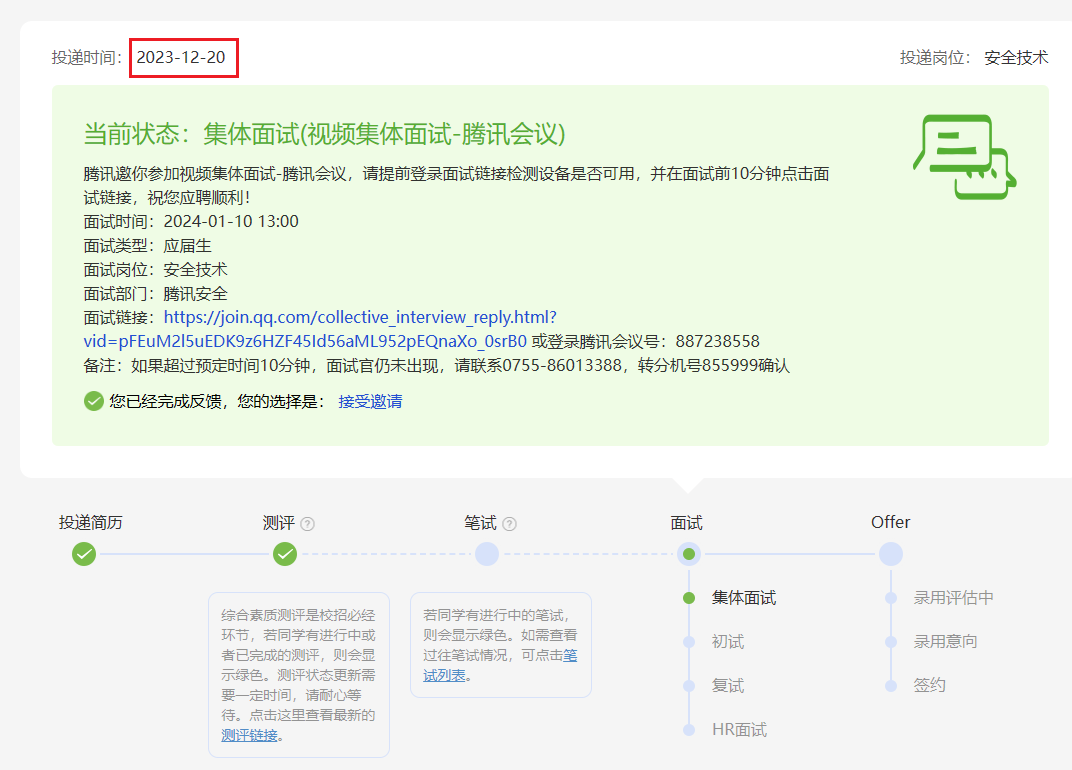Click the Offer stage circle
The image size is (1072, 770).
click(891, 554)
